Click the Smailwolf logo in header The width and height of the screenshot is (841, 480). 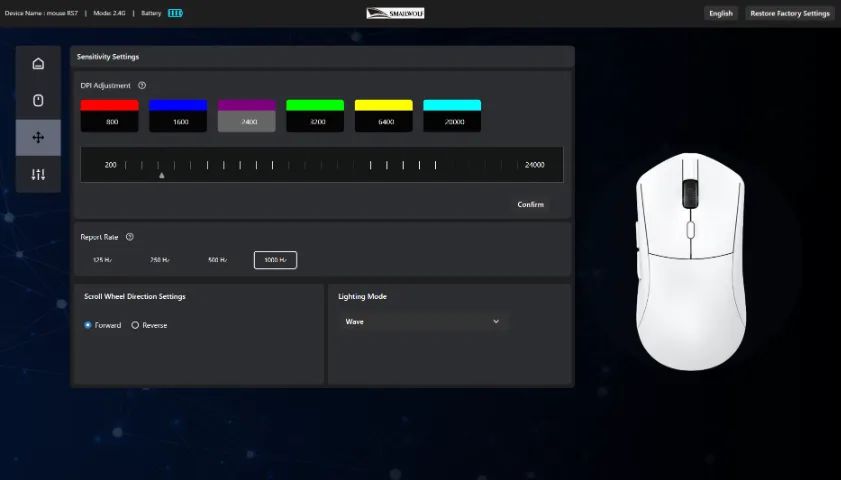click(395, 13)
